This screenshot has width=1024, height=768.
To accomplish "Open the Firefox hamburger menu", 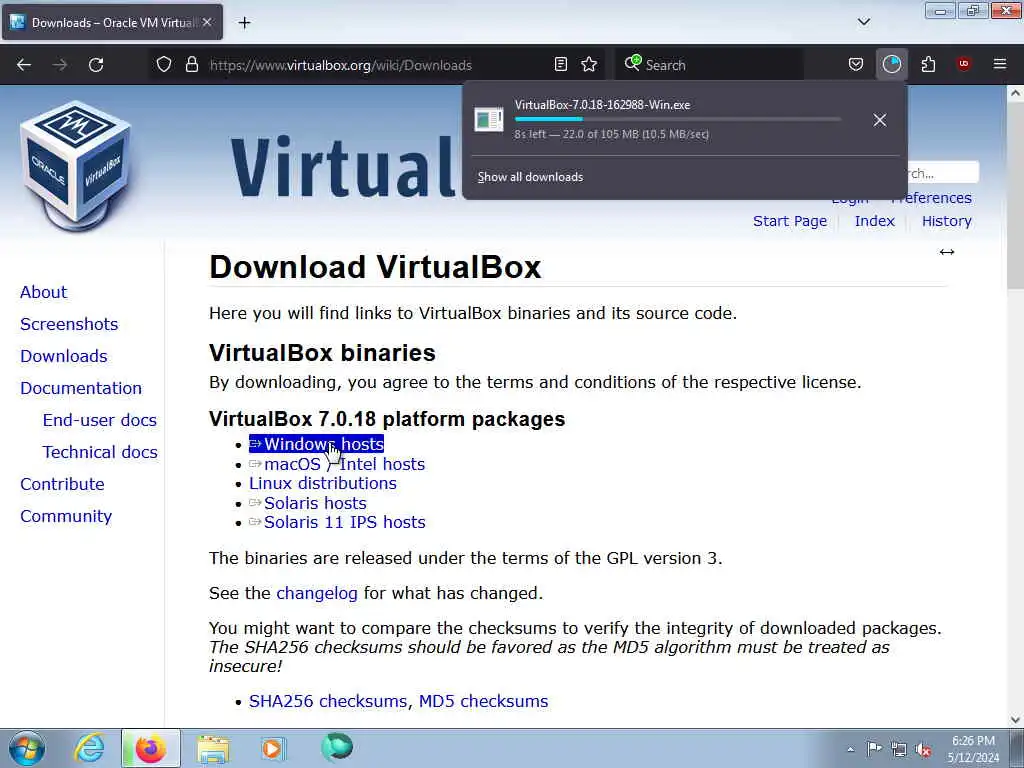I will (x=1000, y=64).
